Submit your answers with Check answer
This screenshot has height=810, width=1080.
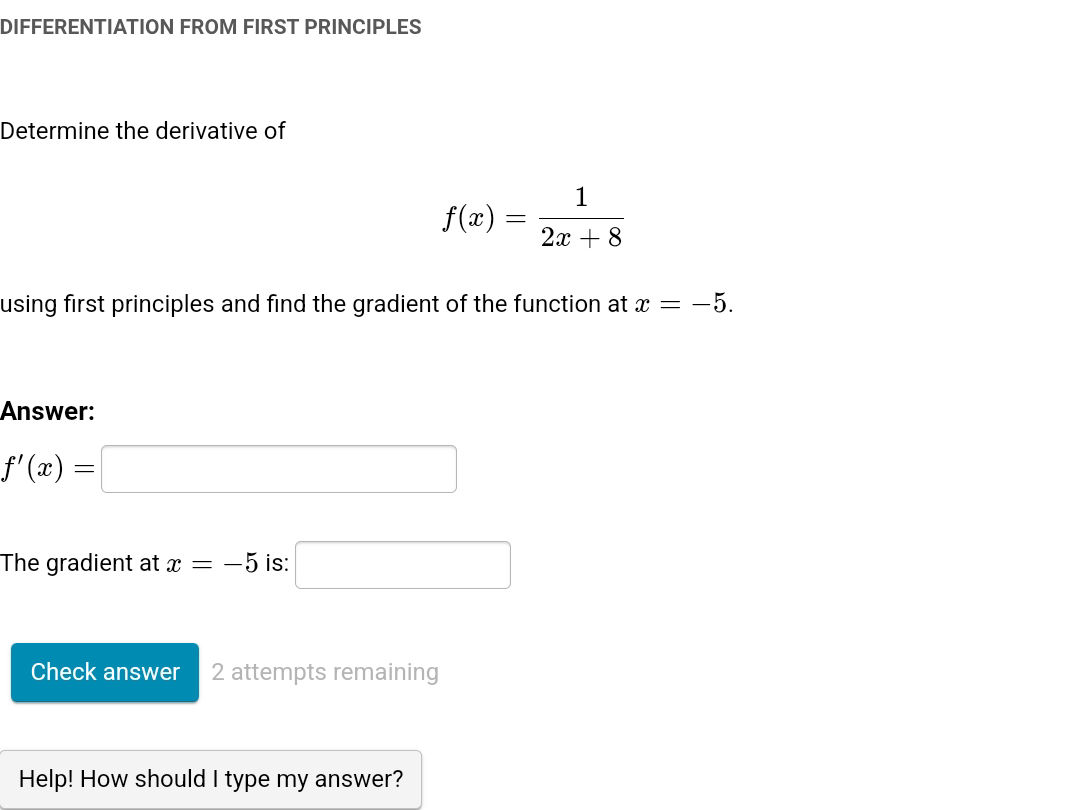pyautogui.click(x=104, y=672)
